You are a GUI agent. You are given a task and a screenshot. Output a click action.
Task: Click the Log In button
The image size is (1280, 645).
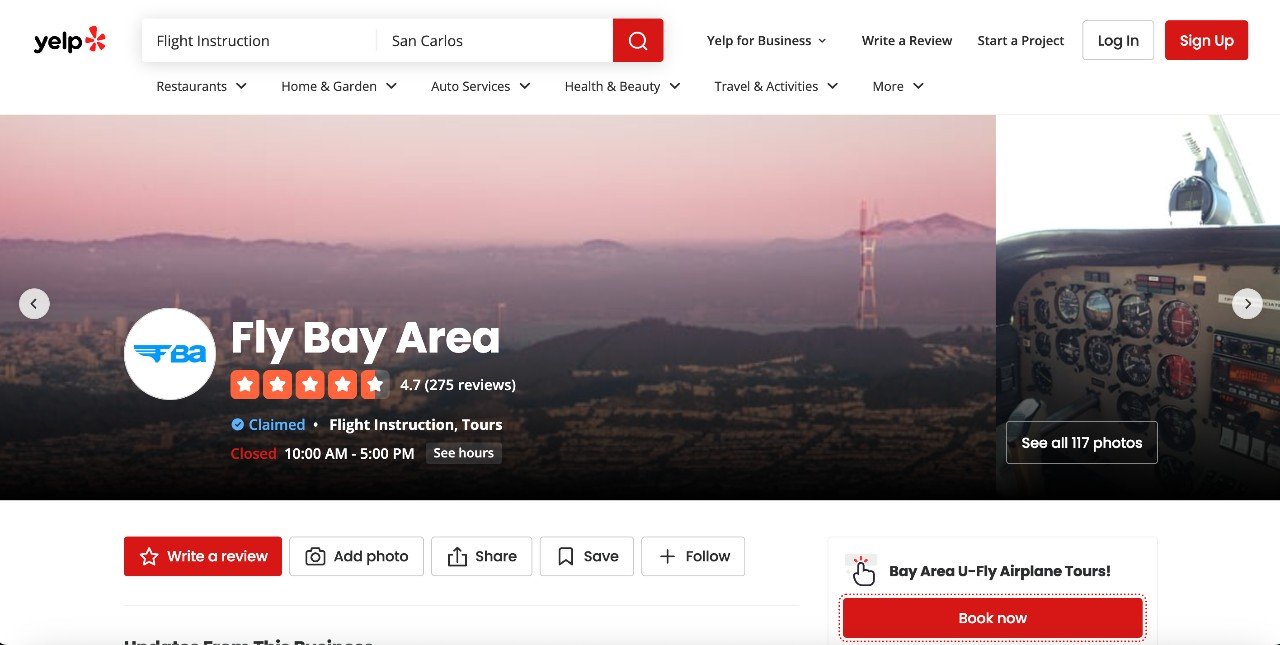tap(1118, 40)
